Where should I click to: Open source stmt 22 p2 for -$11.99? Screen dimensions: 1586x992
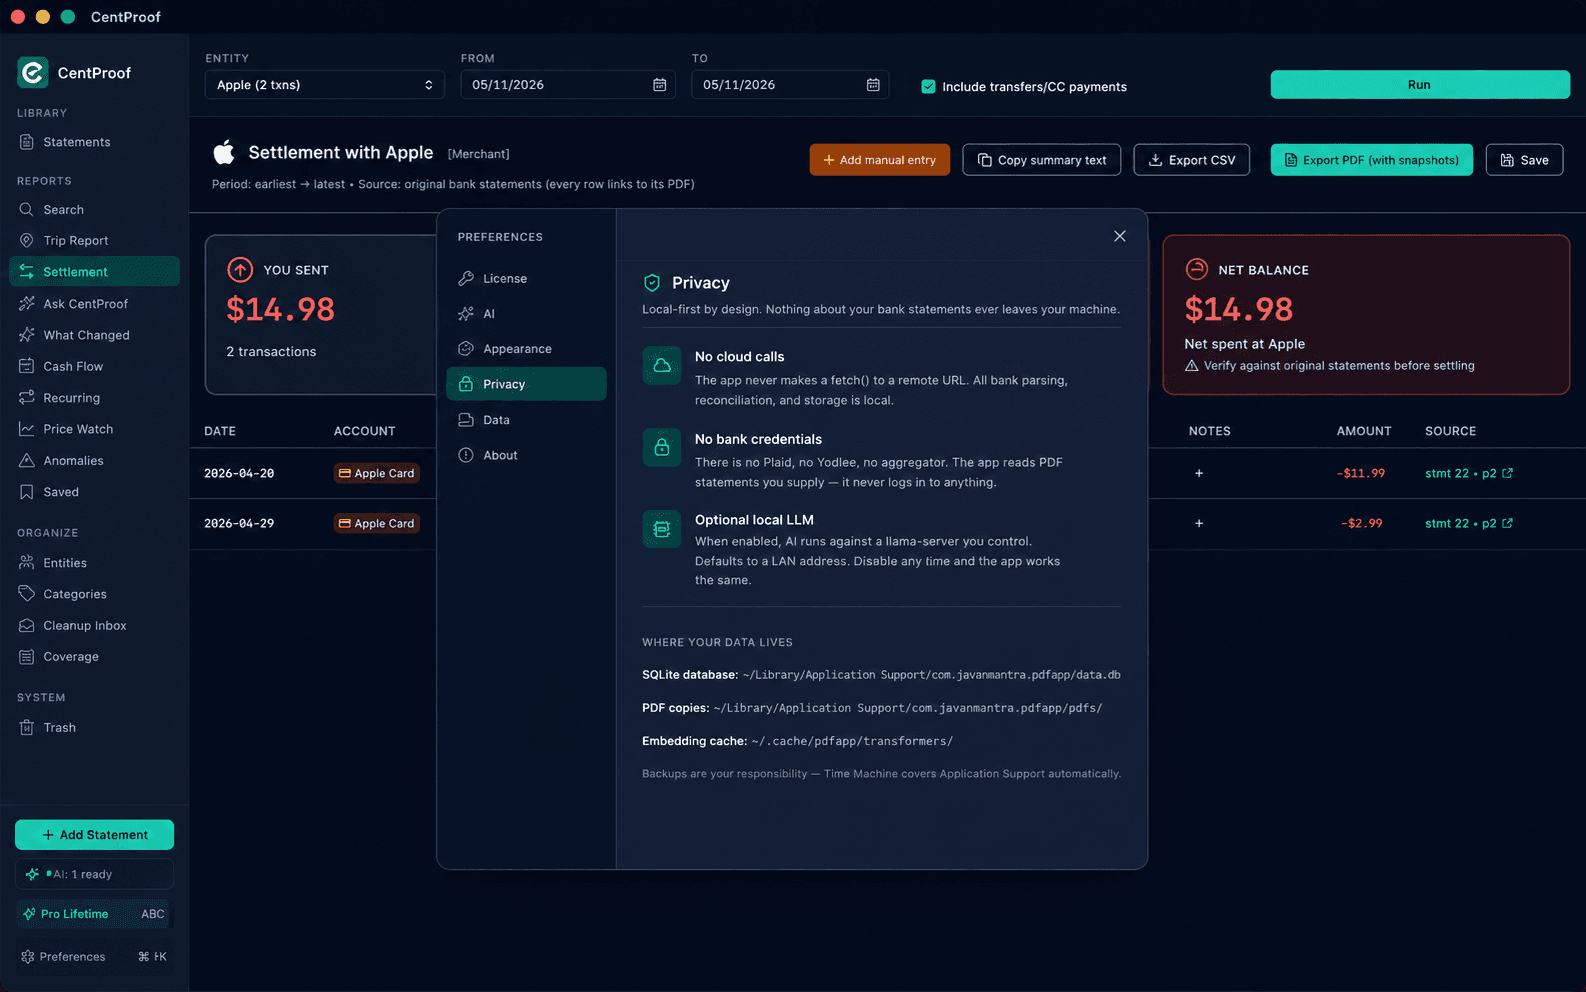(x=1469, y=474)
